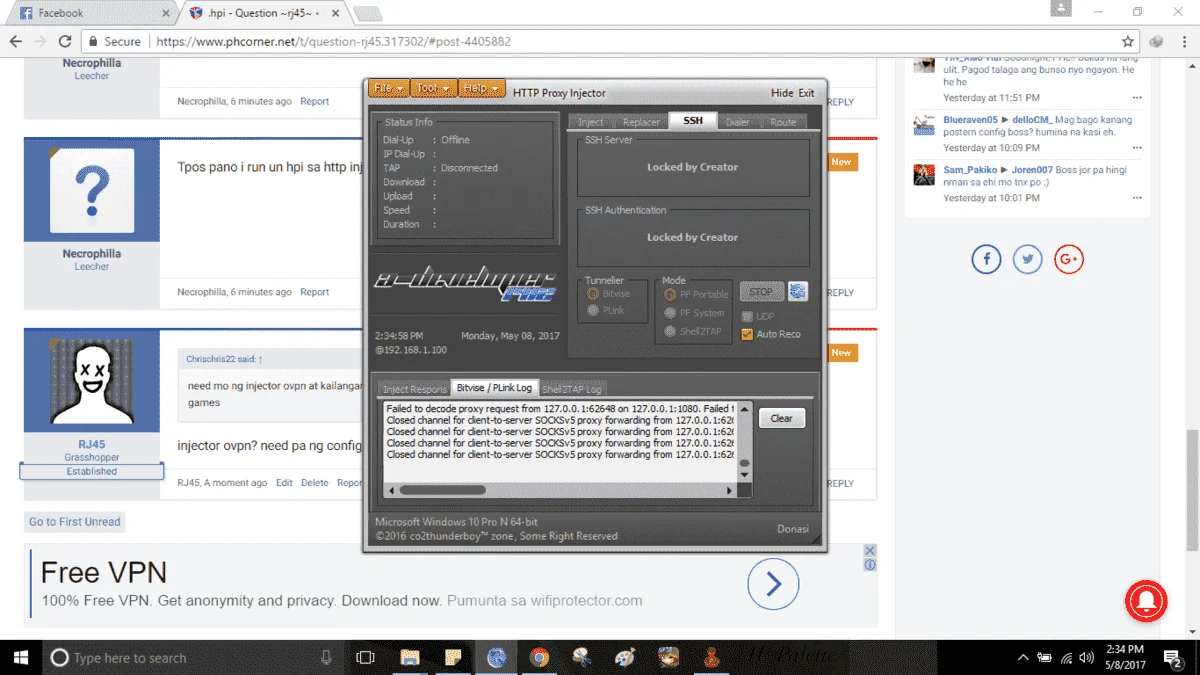Switch to the Inject tab
This screenshot has width=1200, height=675.
pos(591,122)
